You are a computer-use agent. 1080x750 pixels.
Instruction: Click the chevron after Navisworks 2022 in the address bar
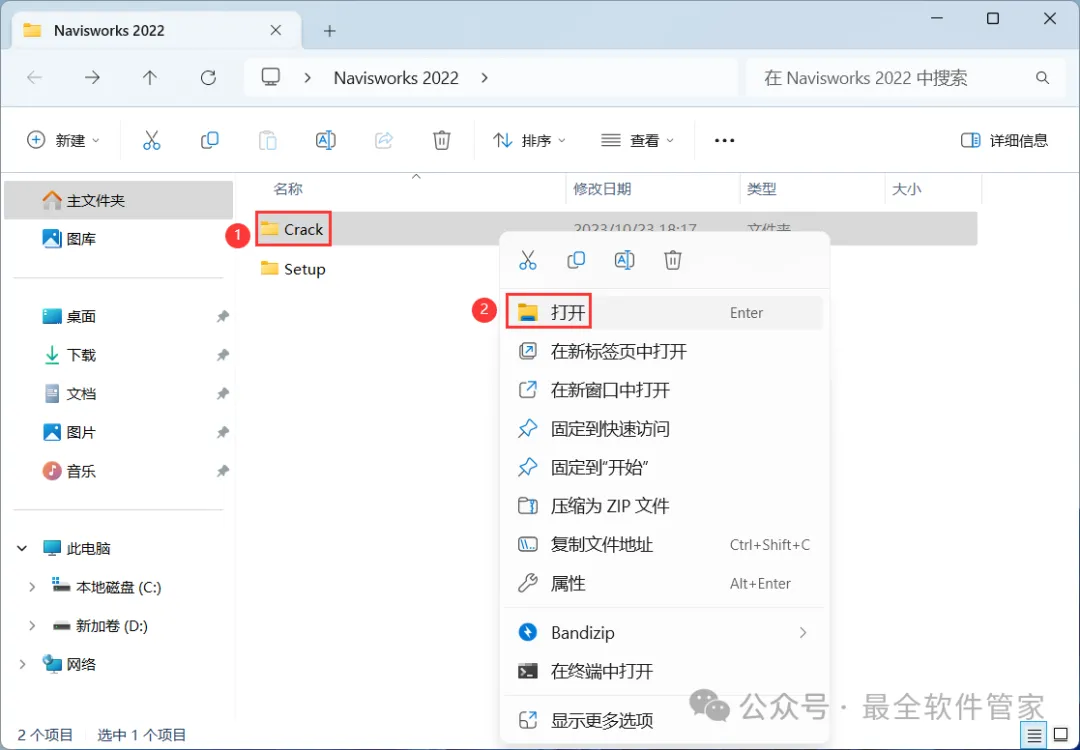coord(485,78)
